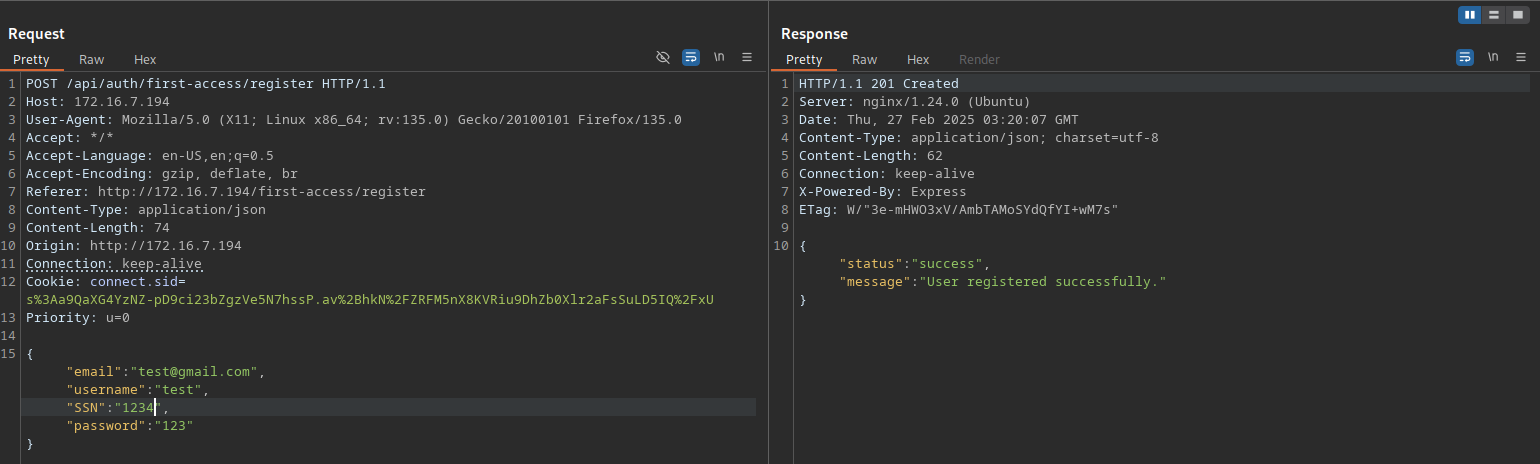Screen dimensions: 1540x464
Task: Switch to the Request Raw tab
Action: 91,60
